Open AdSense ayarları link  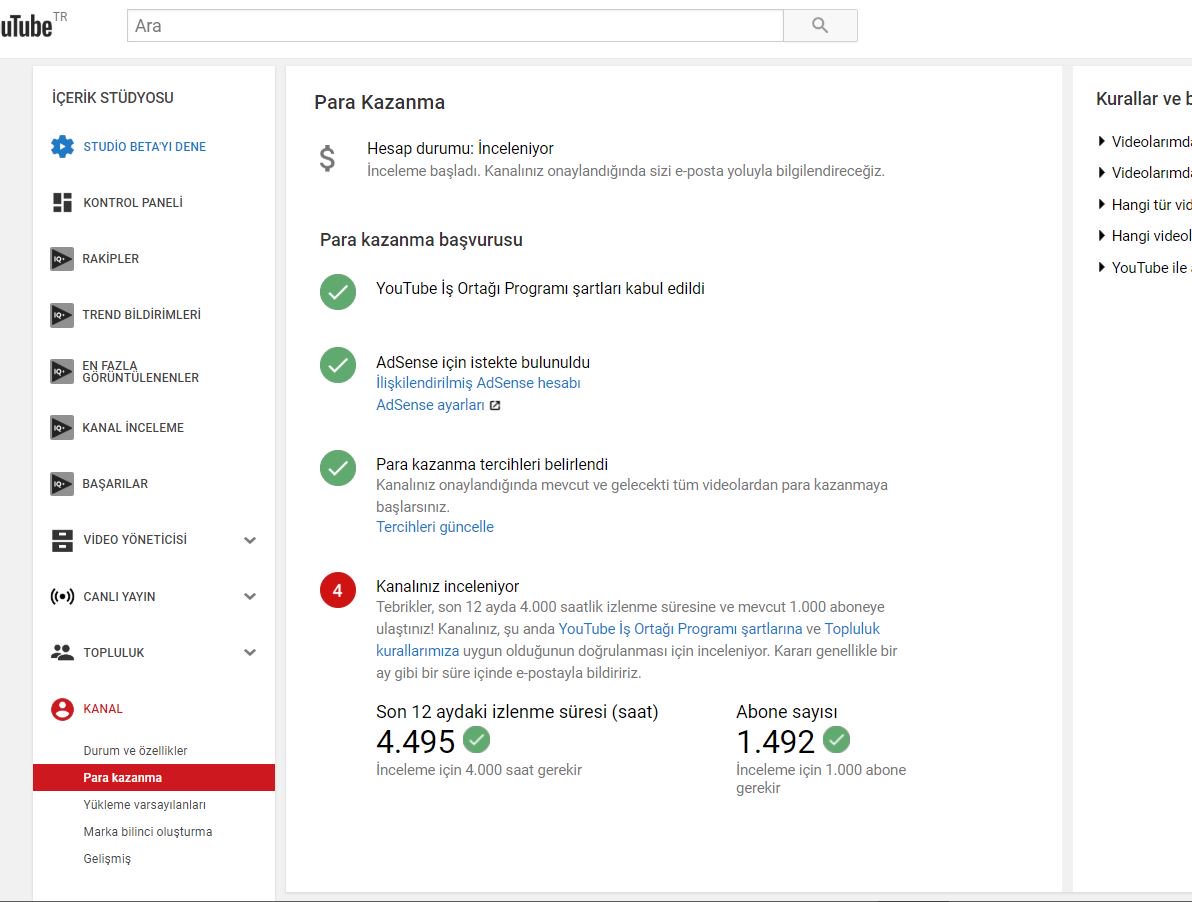click(x=430, y=405)
